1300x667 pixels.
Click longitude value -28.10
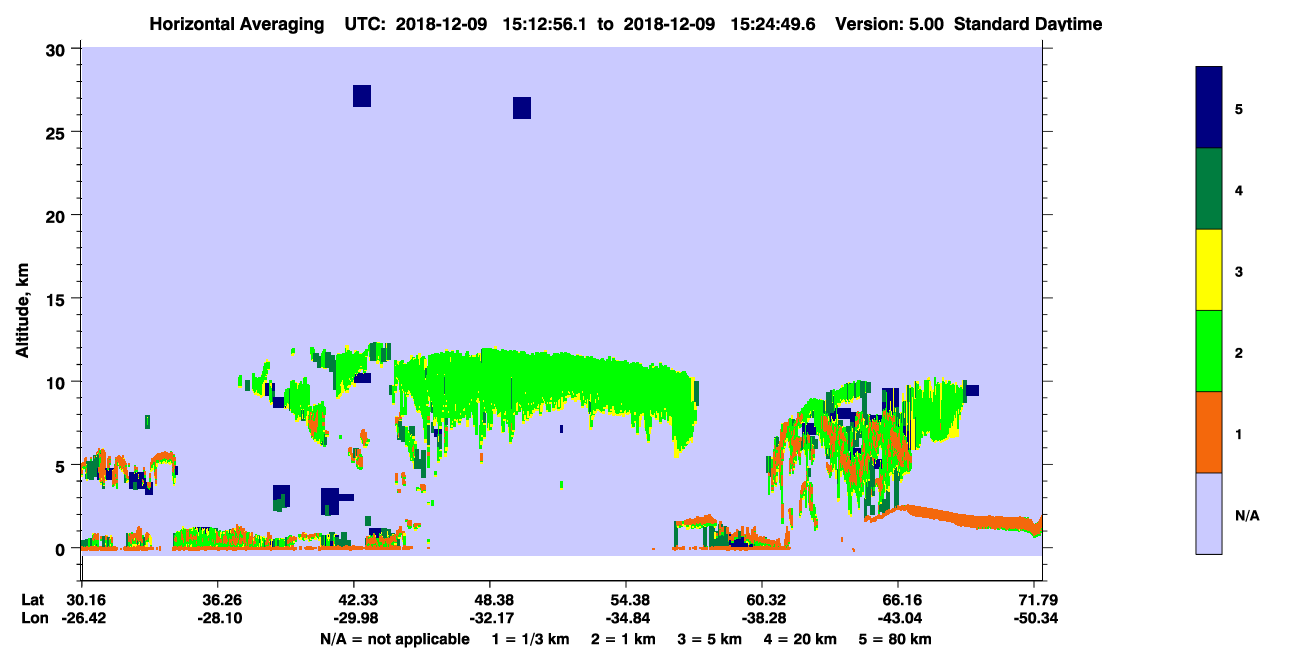click(217, 619)
